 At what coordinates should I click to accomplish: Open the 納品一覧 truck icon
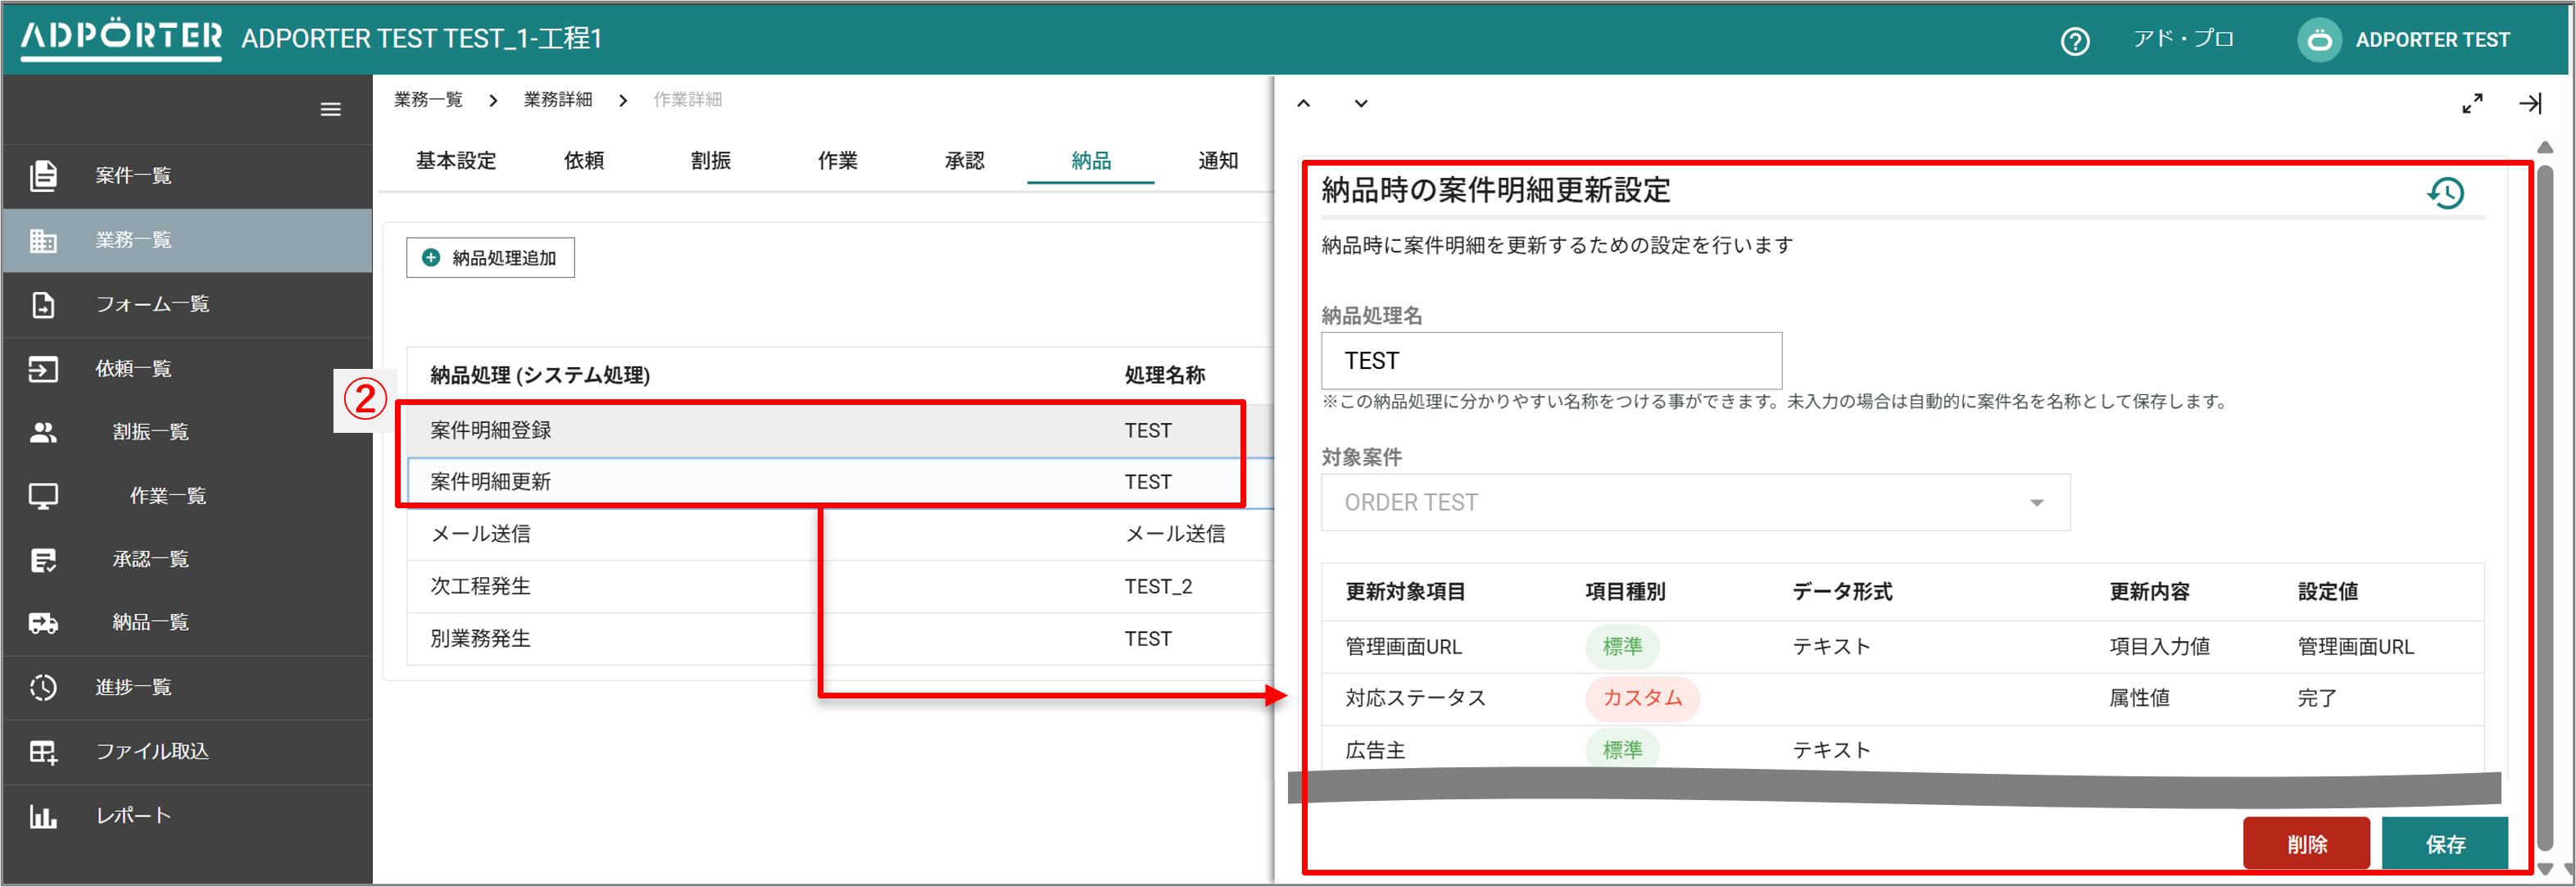point(43,622)
